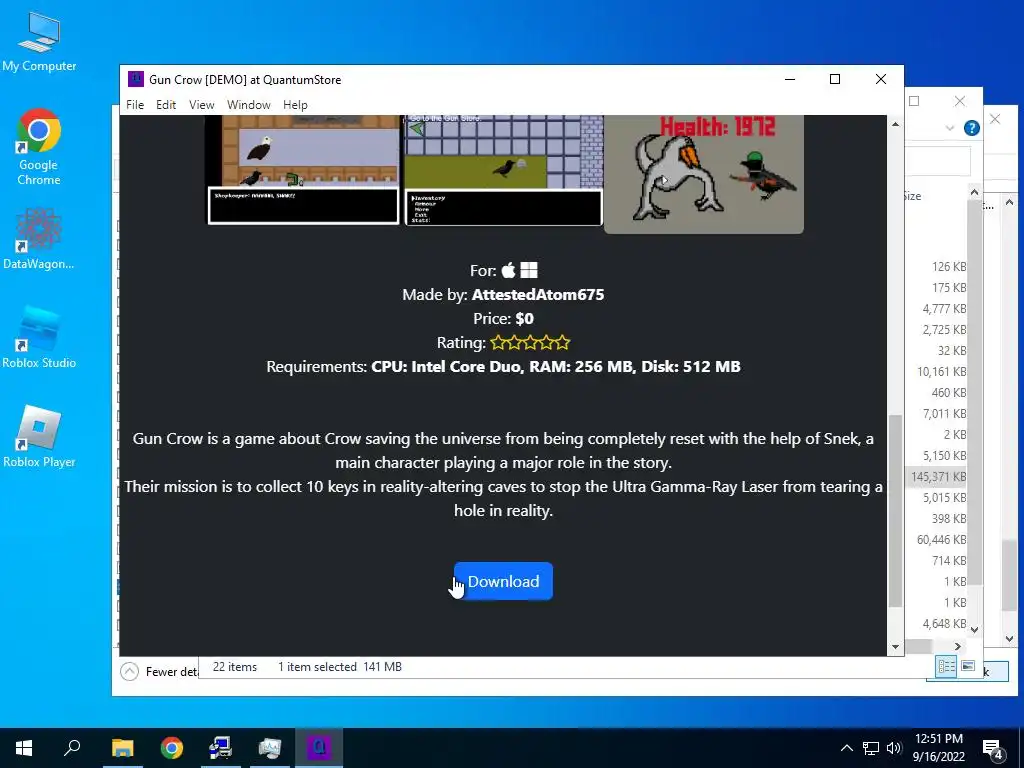Click the AttestedAtom675 author name
The width and height of the screenshot is (1024, 768).
click(538, 295)
